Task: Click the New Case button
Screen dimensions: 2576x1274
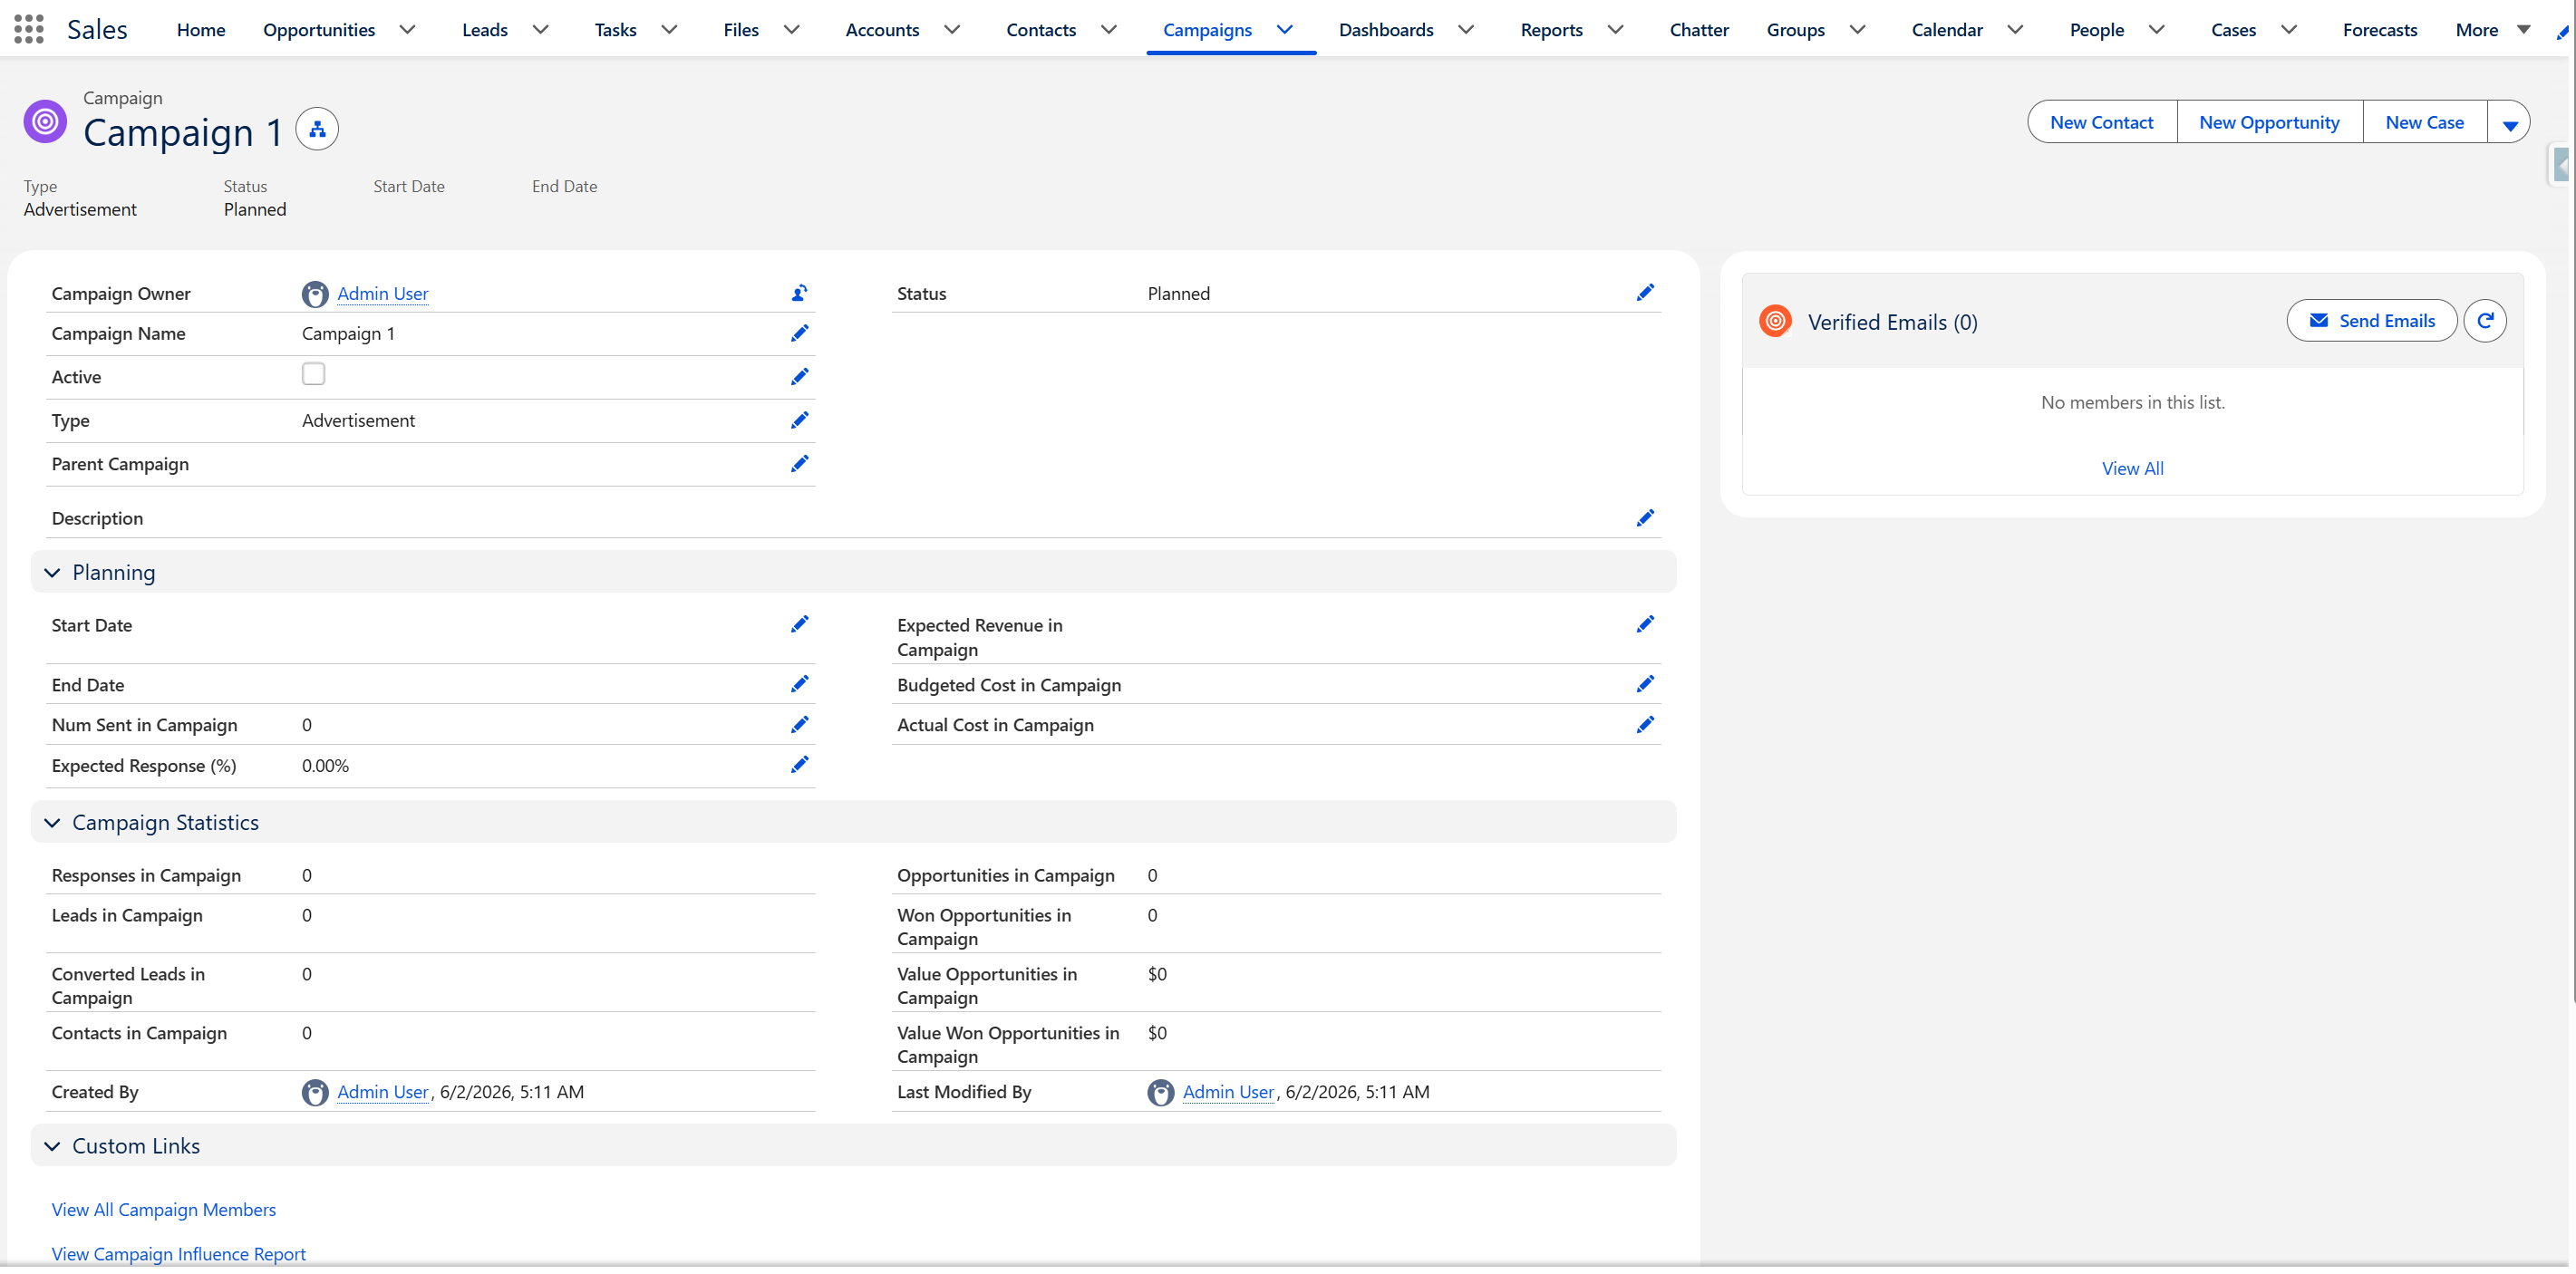Action: pyautogui.click(x=2425, y=123)
